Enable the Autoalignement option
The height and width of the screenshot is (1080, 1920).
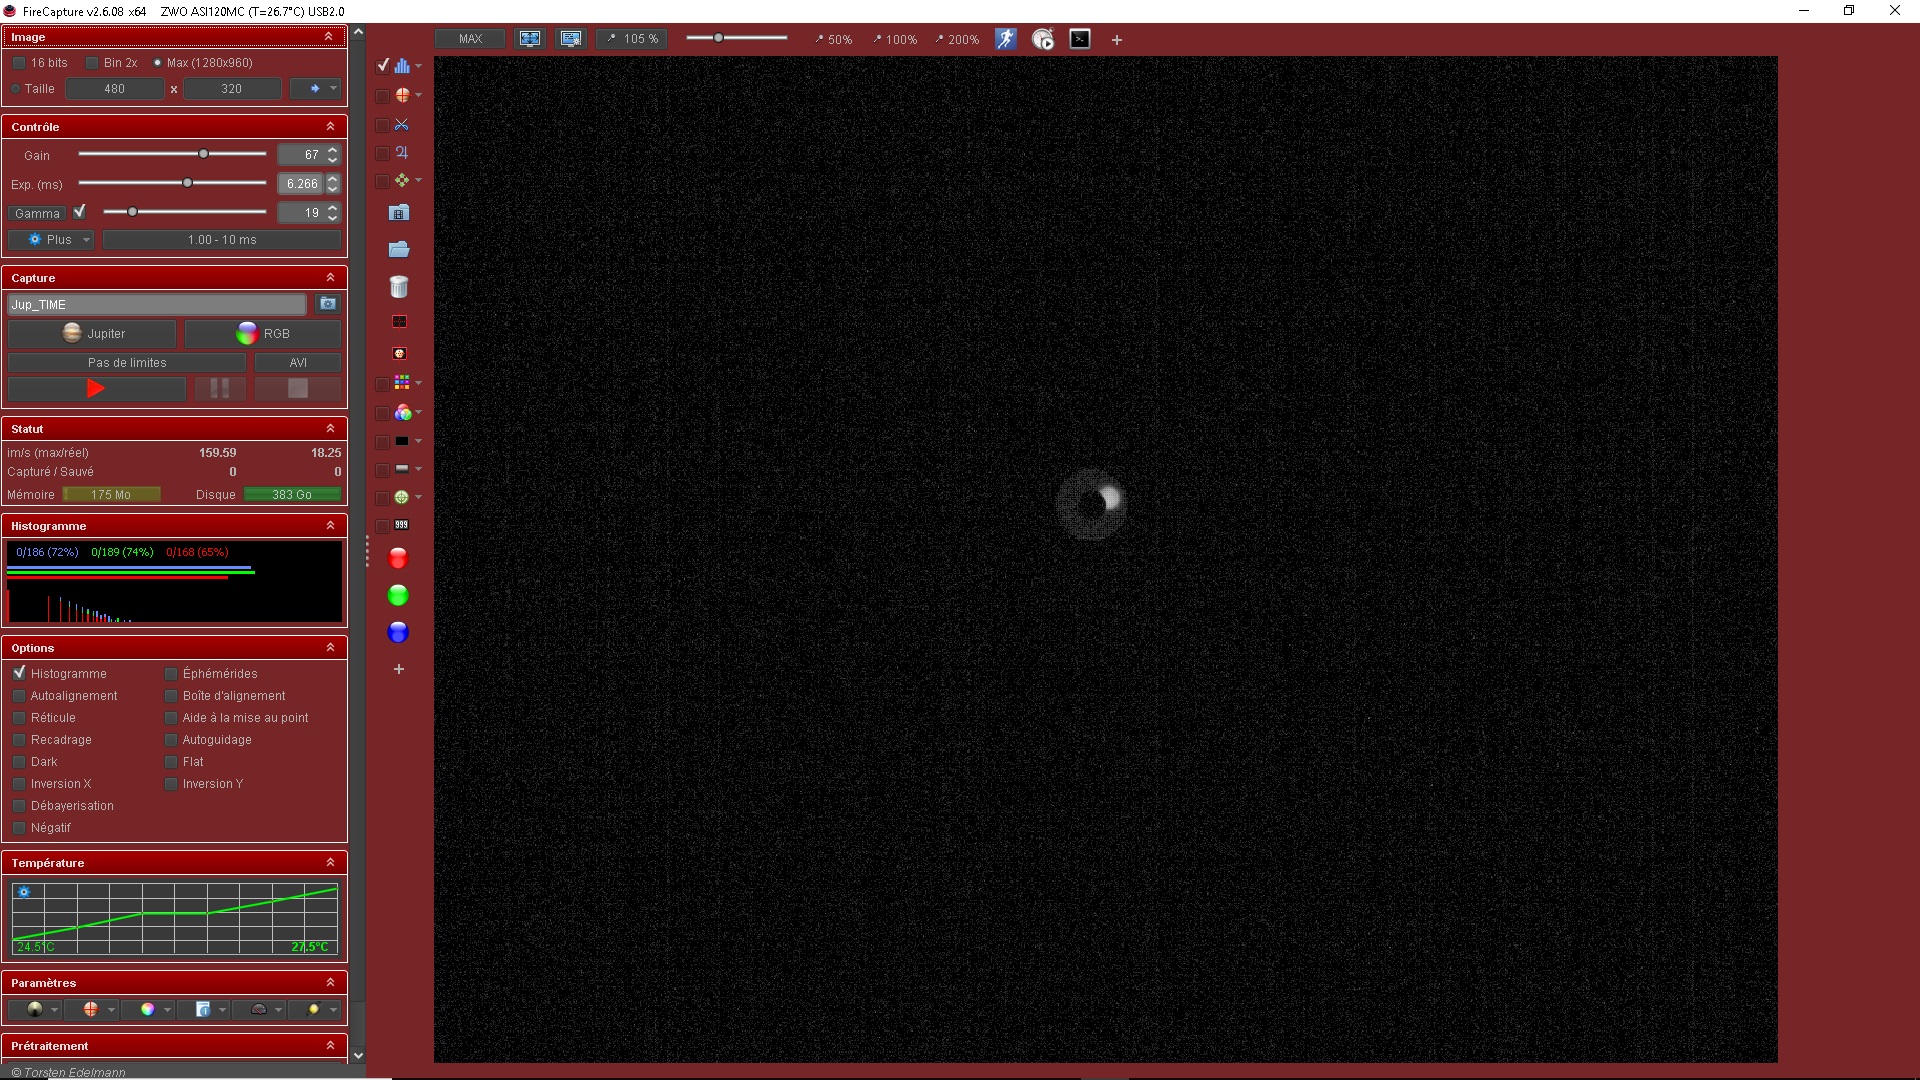pos(19,696)
